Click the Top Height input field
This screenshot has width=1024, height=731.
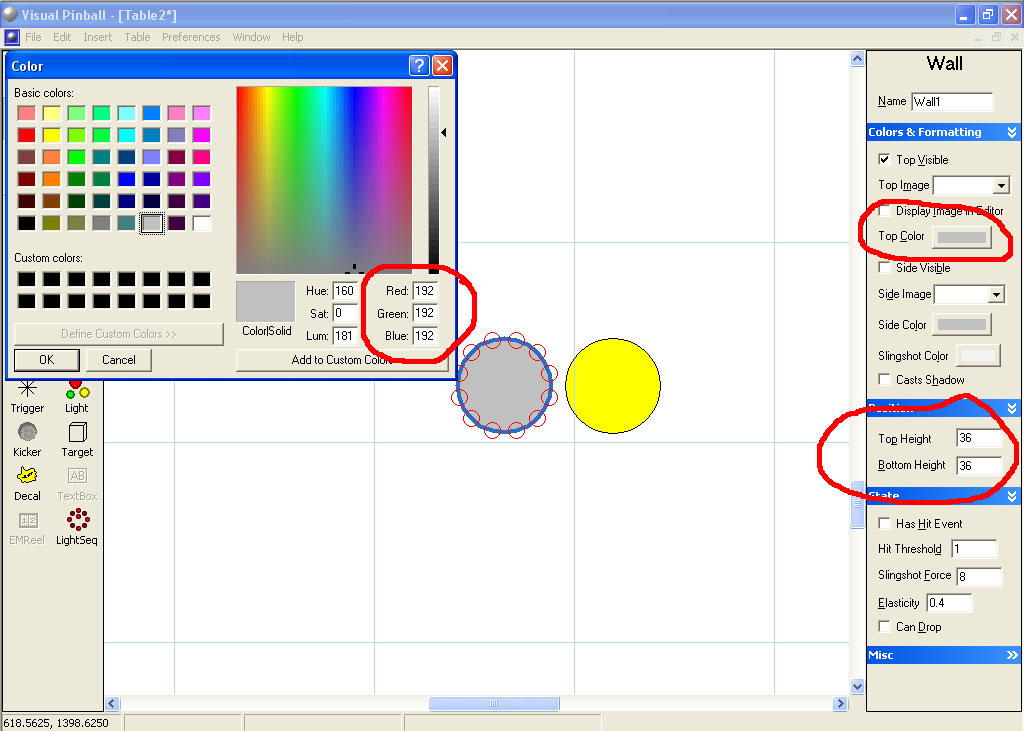[x=978, y=438]
